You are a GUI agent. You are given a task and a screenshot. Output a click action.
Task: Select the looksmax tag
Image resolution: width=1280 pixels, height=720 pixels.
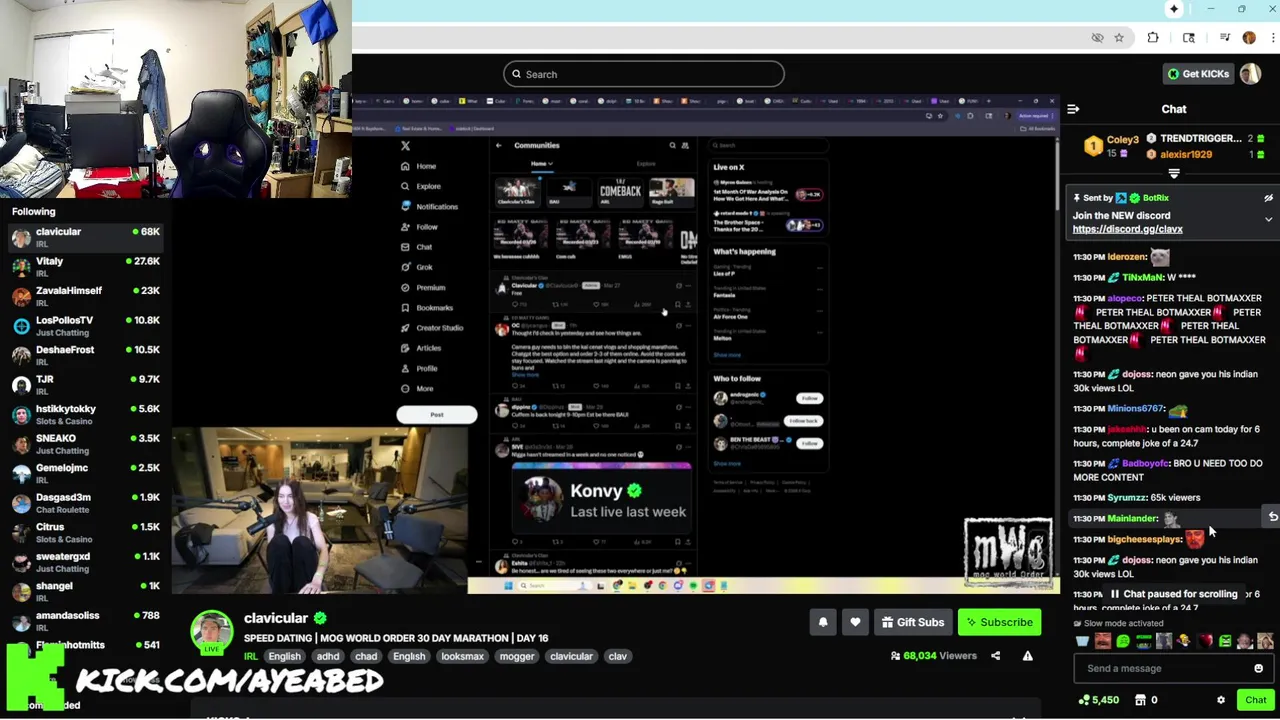tap(462, 656)
